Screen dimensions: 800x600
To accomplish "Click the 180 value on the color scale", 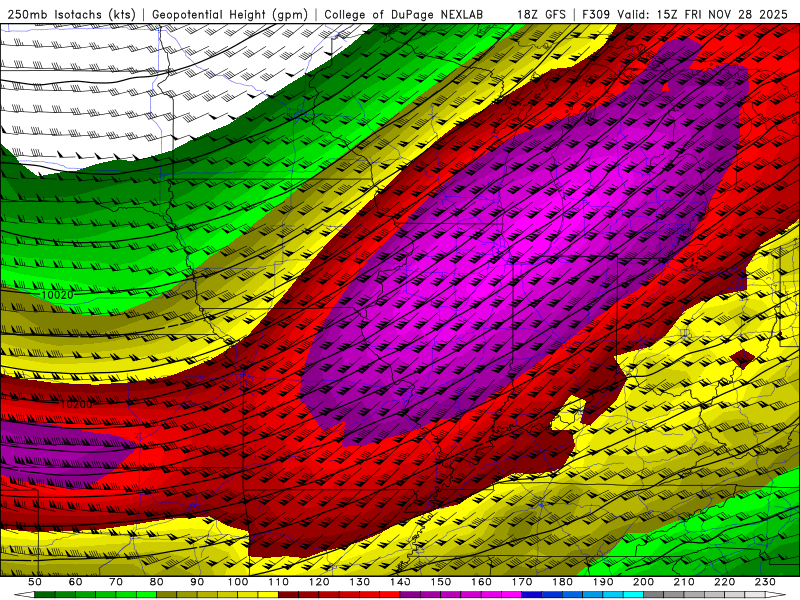I will click(x=562, y=582).
